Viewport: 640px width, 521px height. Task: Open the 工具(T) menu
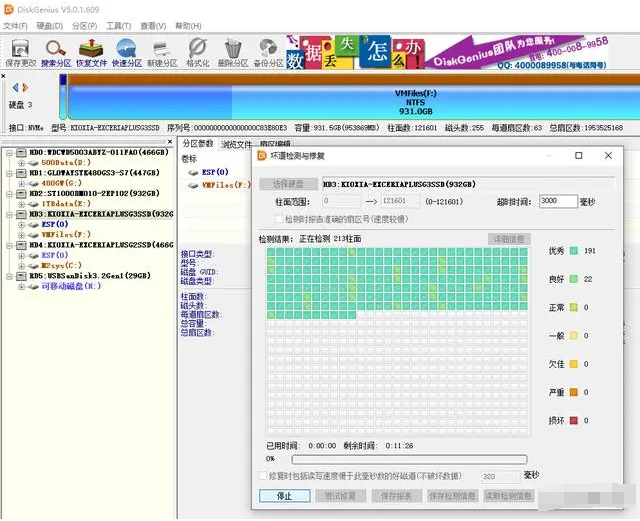pos(118,26)
